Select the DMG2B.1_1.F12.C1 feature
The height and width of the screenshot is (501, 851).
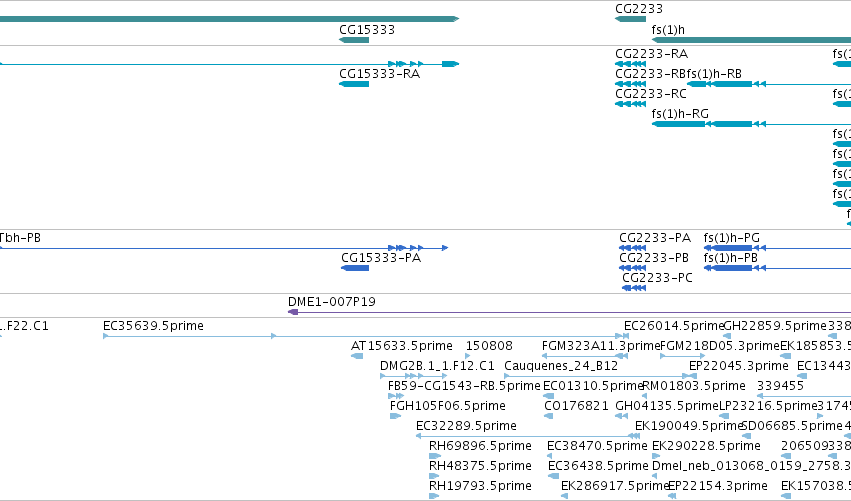tap(414, 376)
